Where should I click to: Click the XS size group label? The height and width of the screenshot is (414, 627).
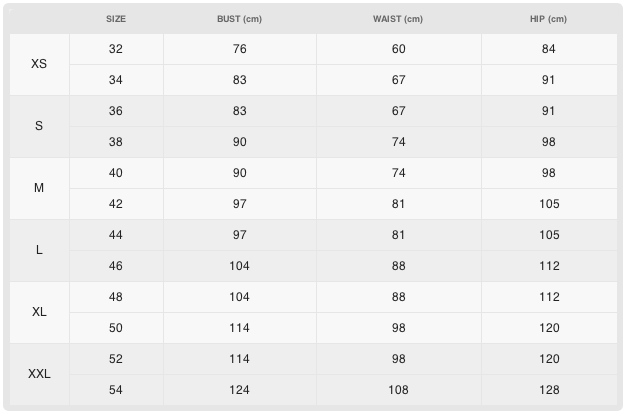click(39, 64)
